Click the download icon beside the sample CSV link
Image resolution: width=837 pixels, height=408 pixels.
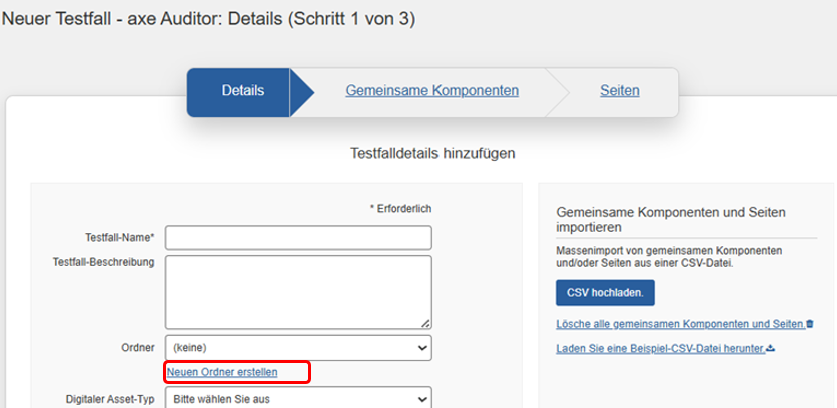[769, 348]
